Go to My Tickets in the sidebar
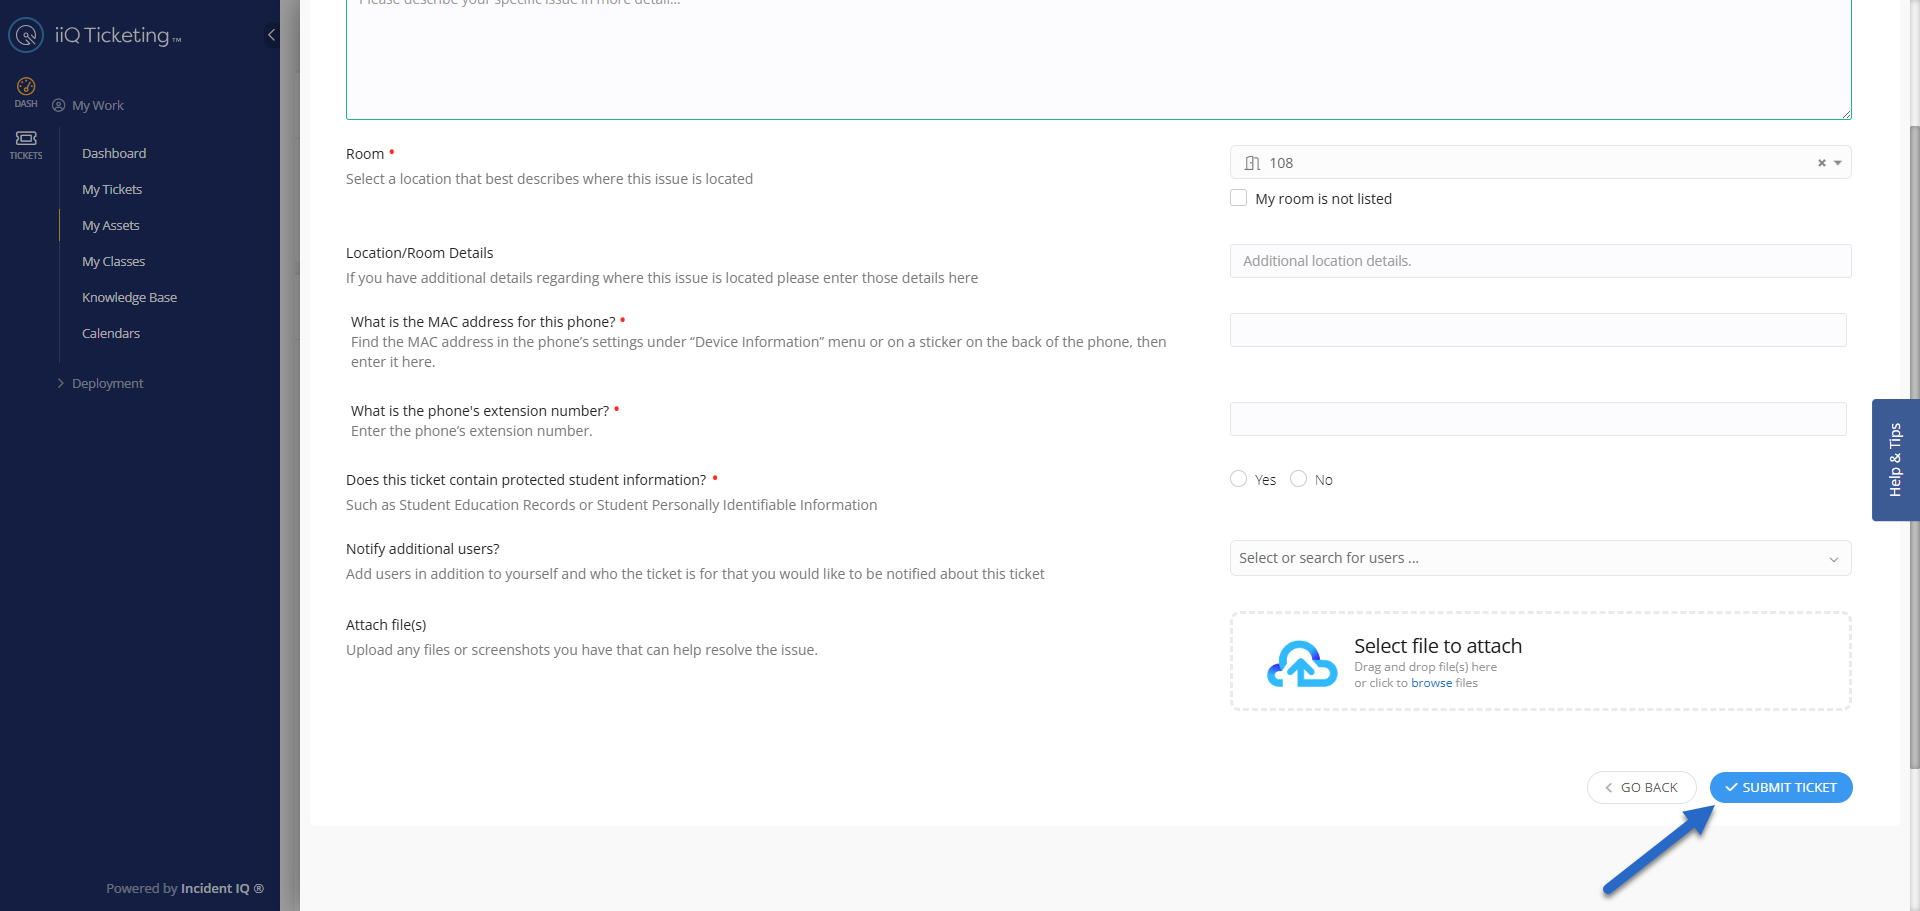The width and height of the screenshot is (1920, 911). (112, 189)
